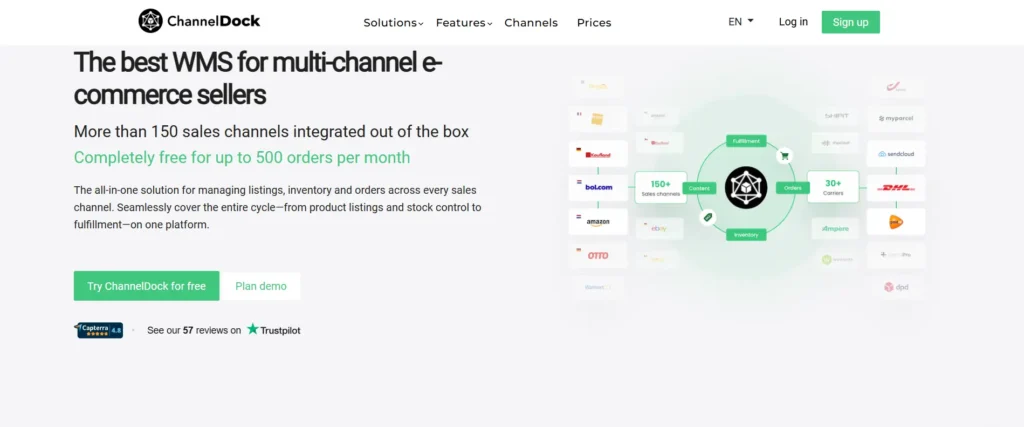Click the Plan demo button

pos(261,286)
